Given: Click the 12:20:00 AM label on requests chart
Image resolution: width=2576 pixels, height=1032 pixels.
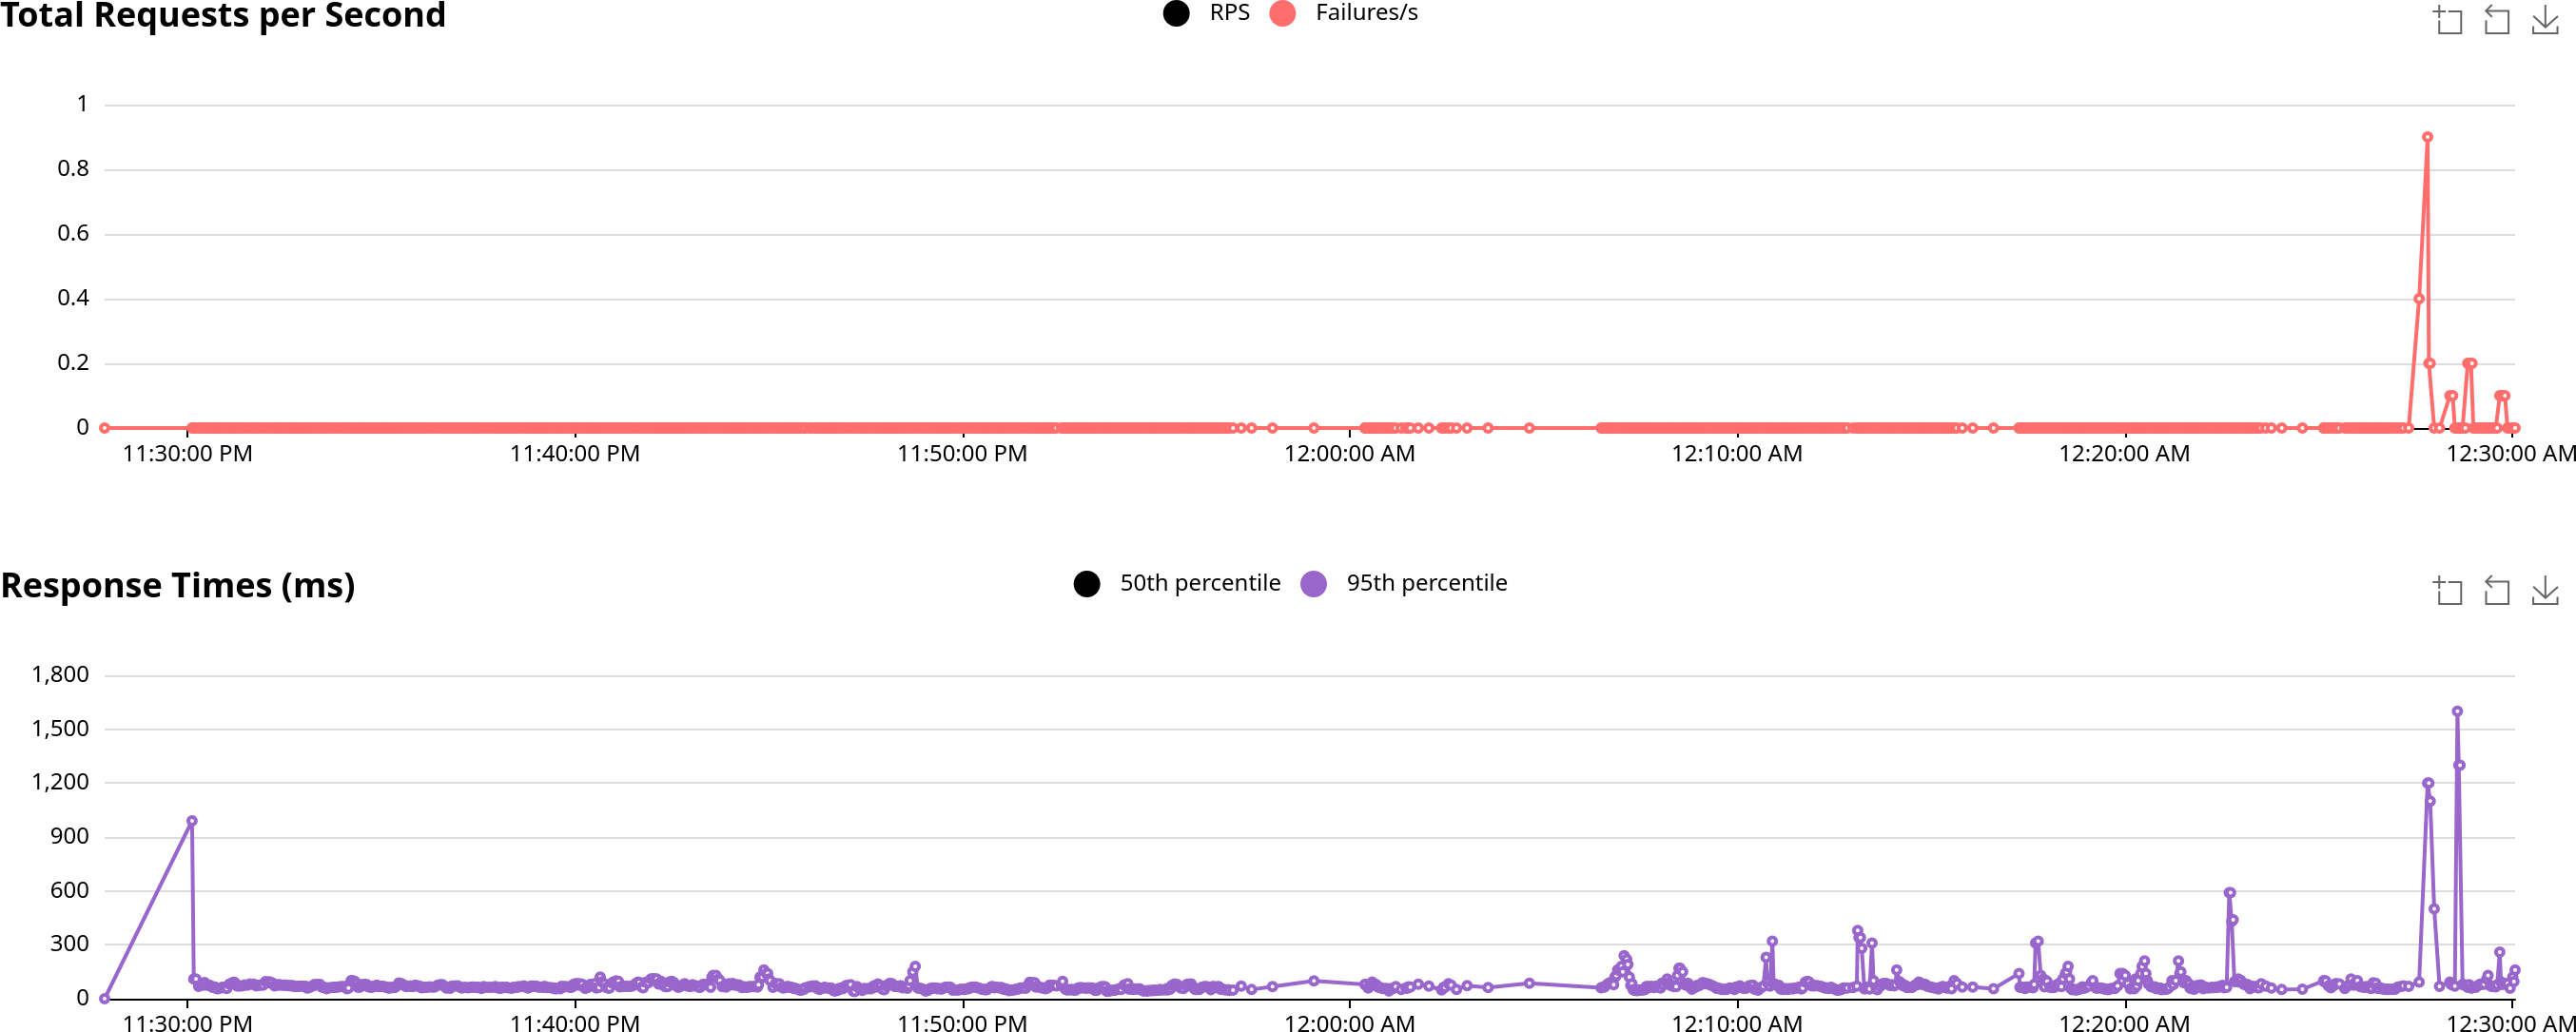Looking at the screenshot, I should [x=2124, y=454].
